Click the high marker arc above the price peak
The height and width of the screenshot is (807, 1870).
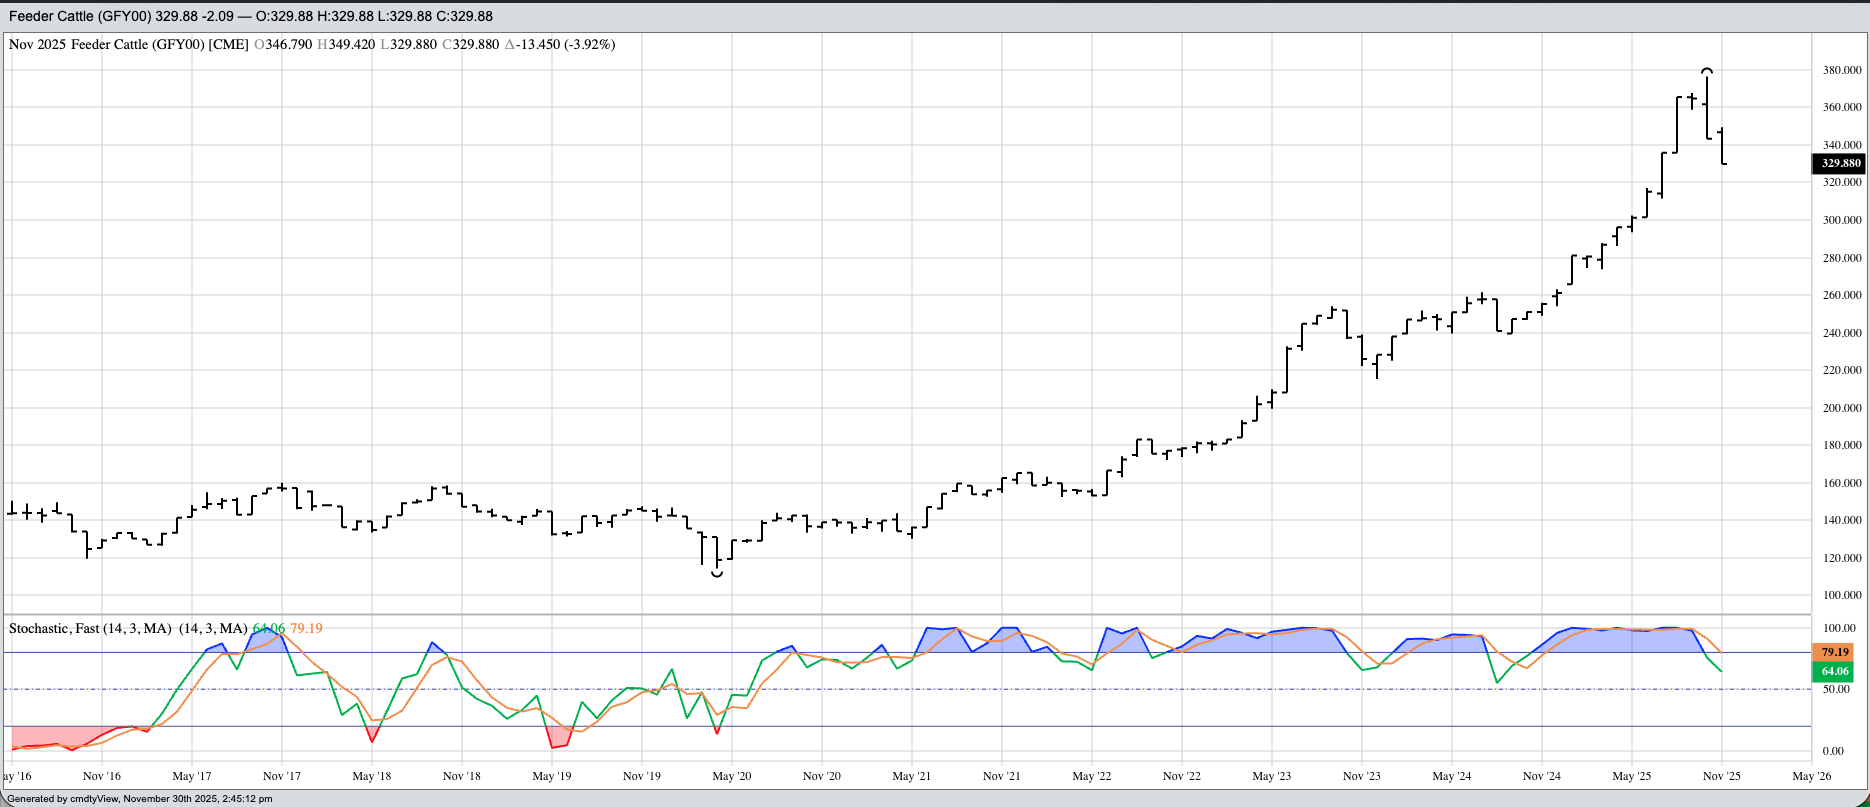1708,70
